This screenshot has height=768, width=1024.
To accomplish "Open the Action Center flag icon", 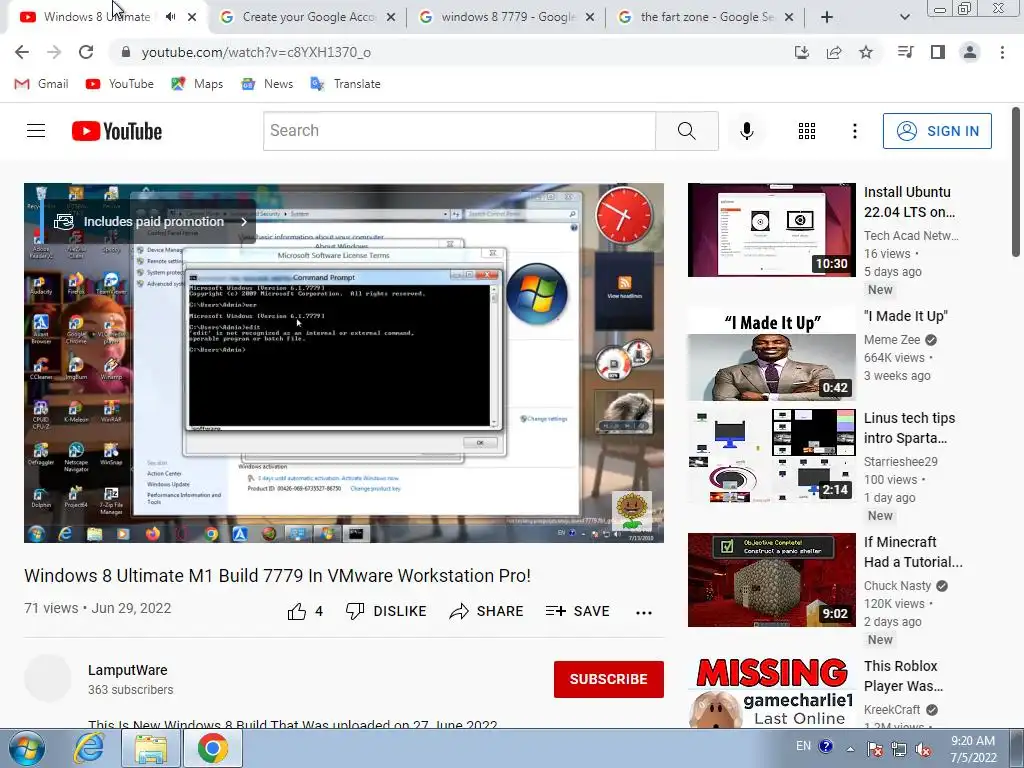I will pyautogui.click(x=874, y=750).
